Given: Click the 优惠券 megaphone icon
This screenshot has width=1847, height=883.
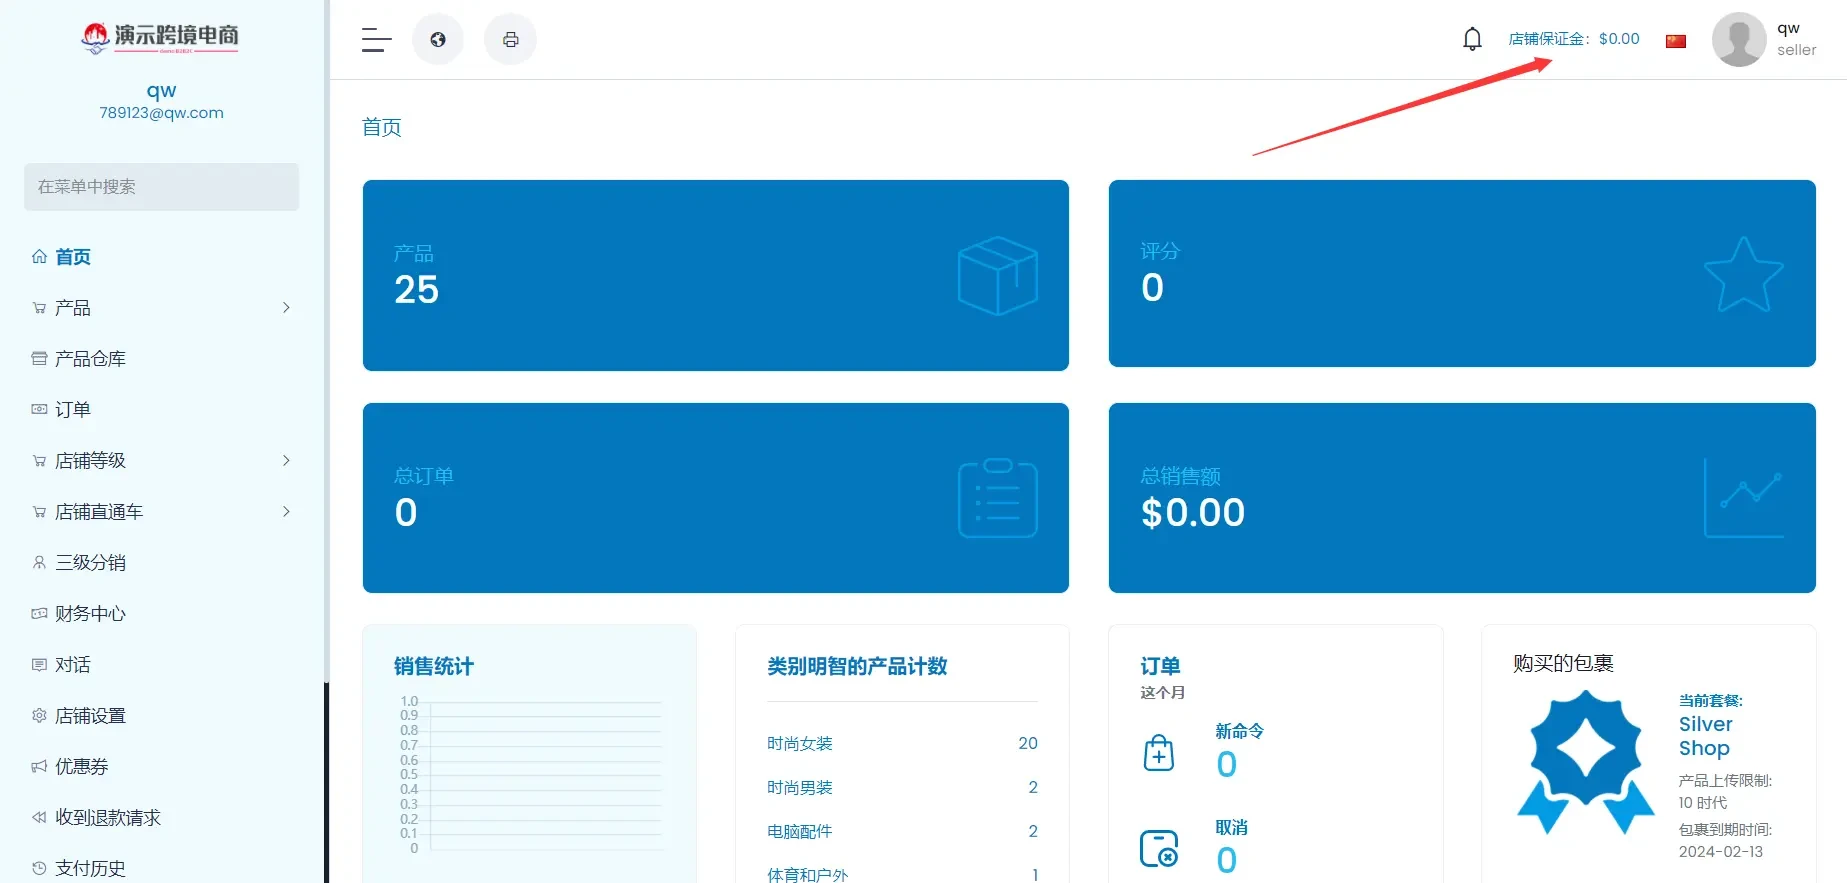Looking at the screenshot, I should coord(39,767).
